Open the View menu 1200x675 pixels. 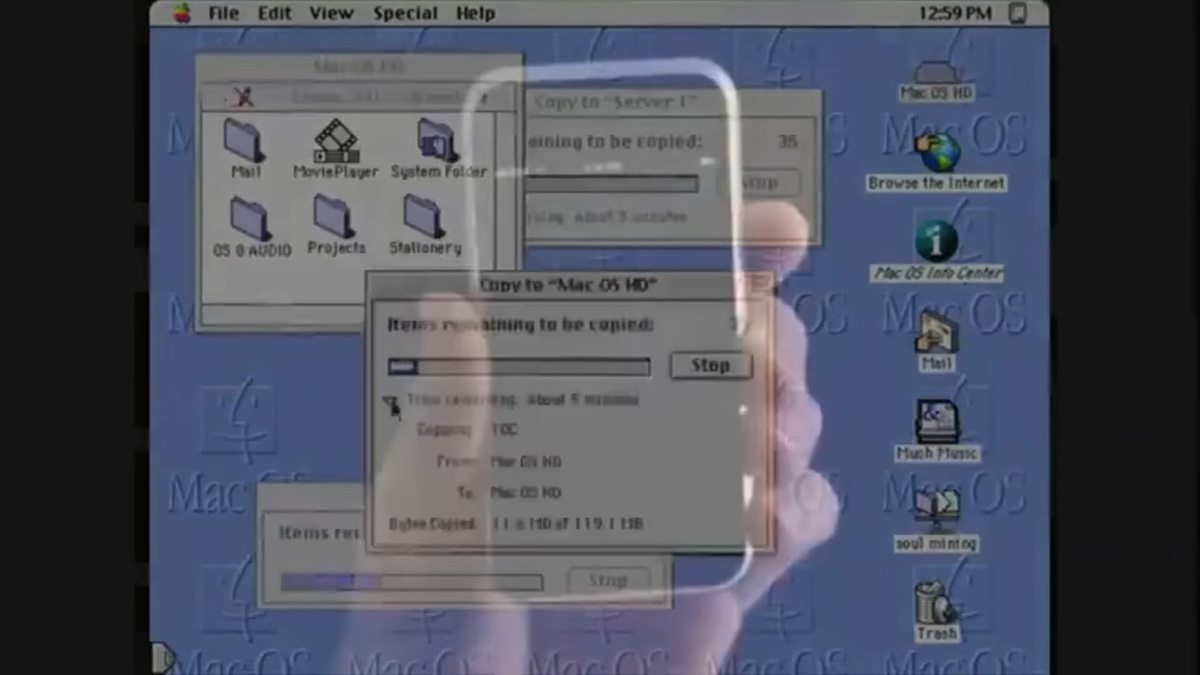click(331, 13)
